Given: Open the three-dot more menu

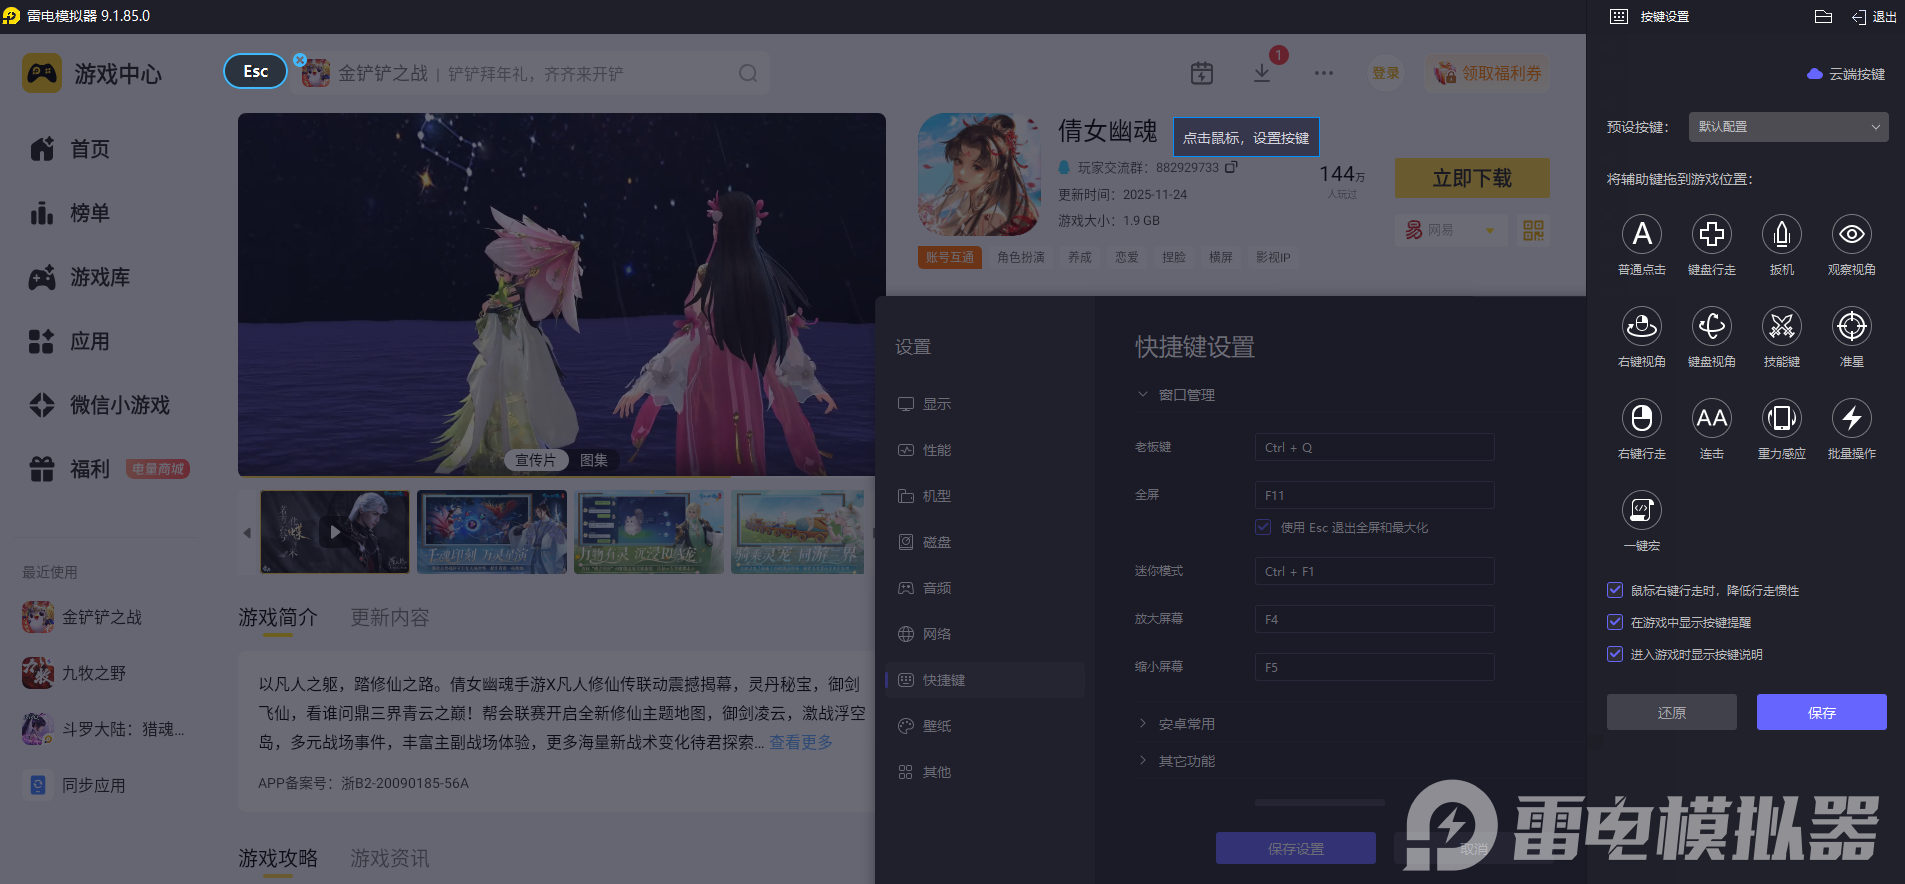Looking at the screenshot, I should coord(1324,73).
